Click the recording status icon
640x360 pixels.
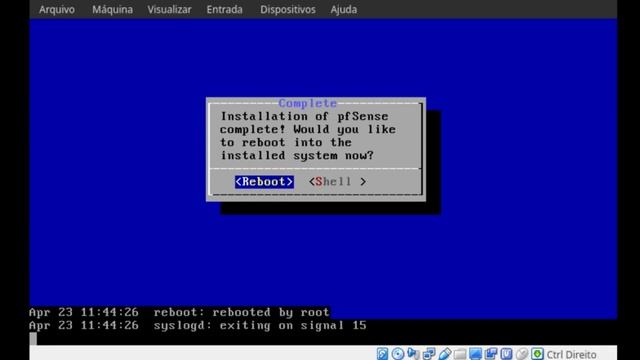tap(491, 354)
